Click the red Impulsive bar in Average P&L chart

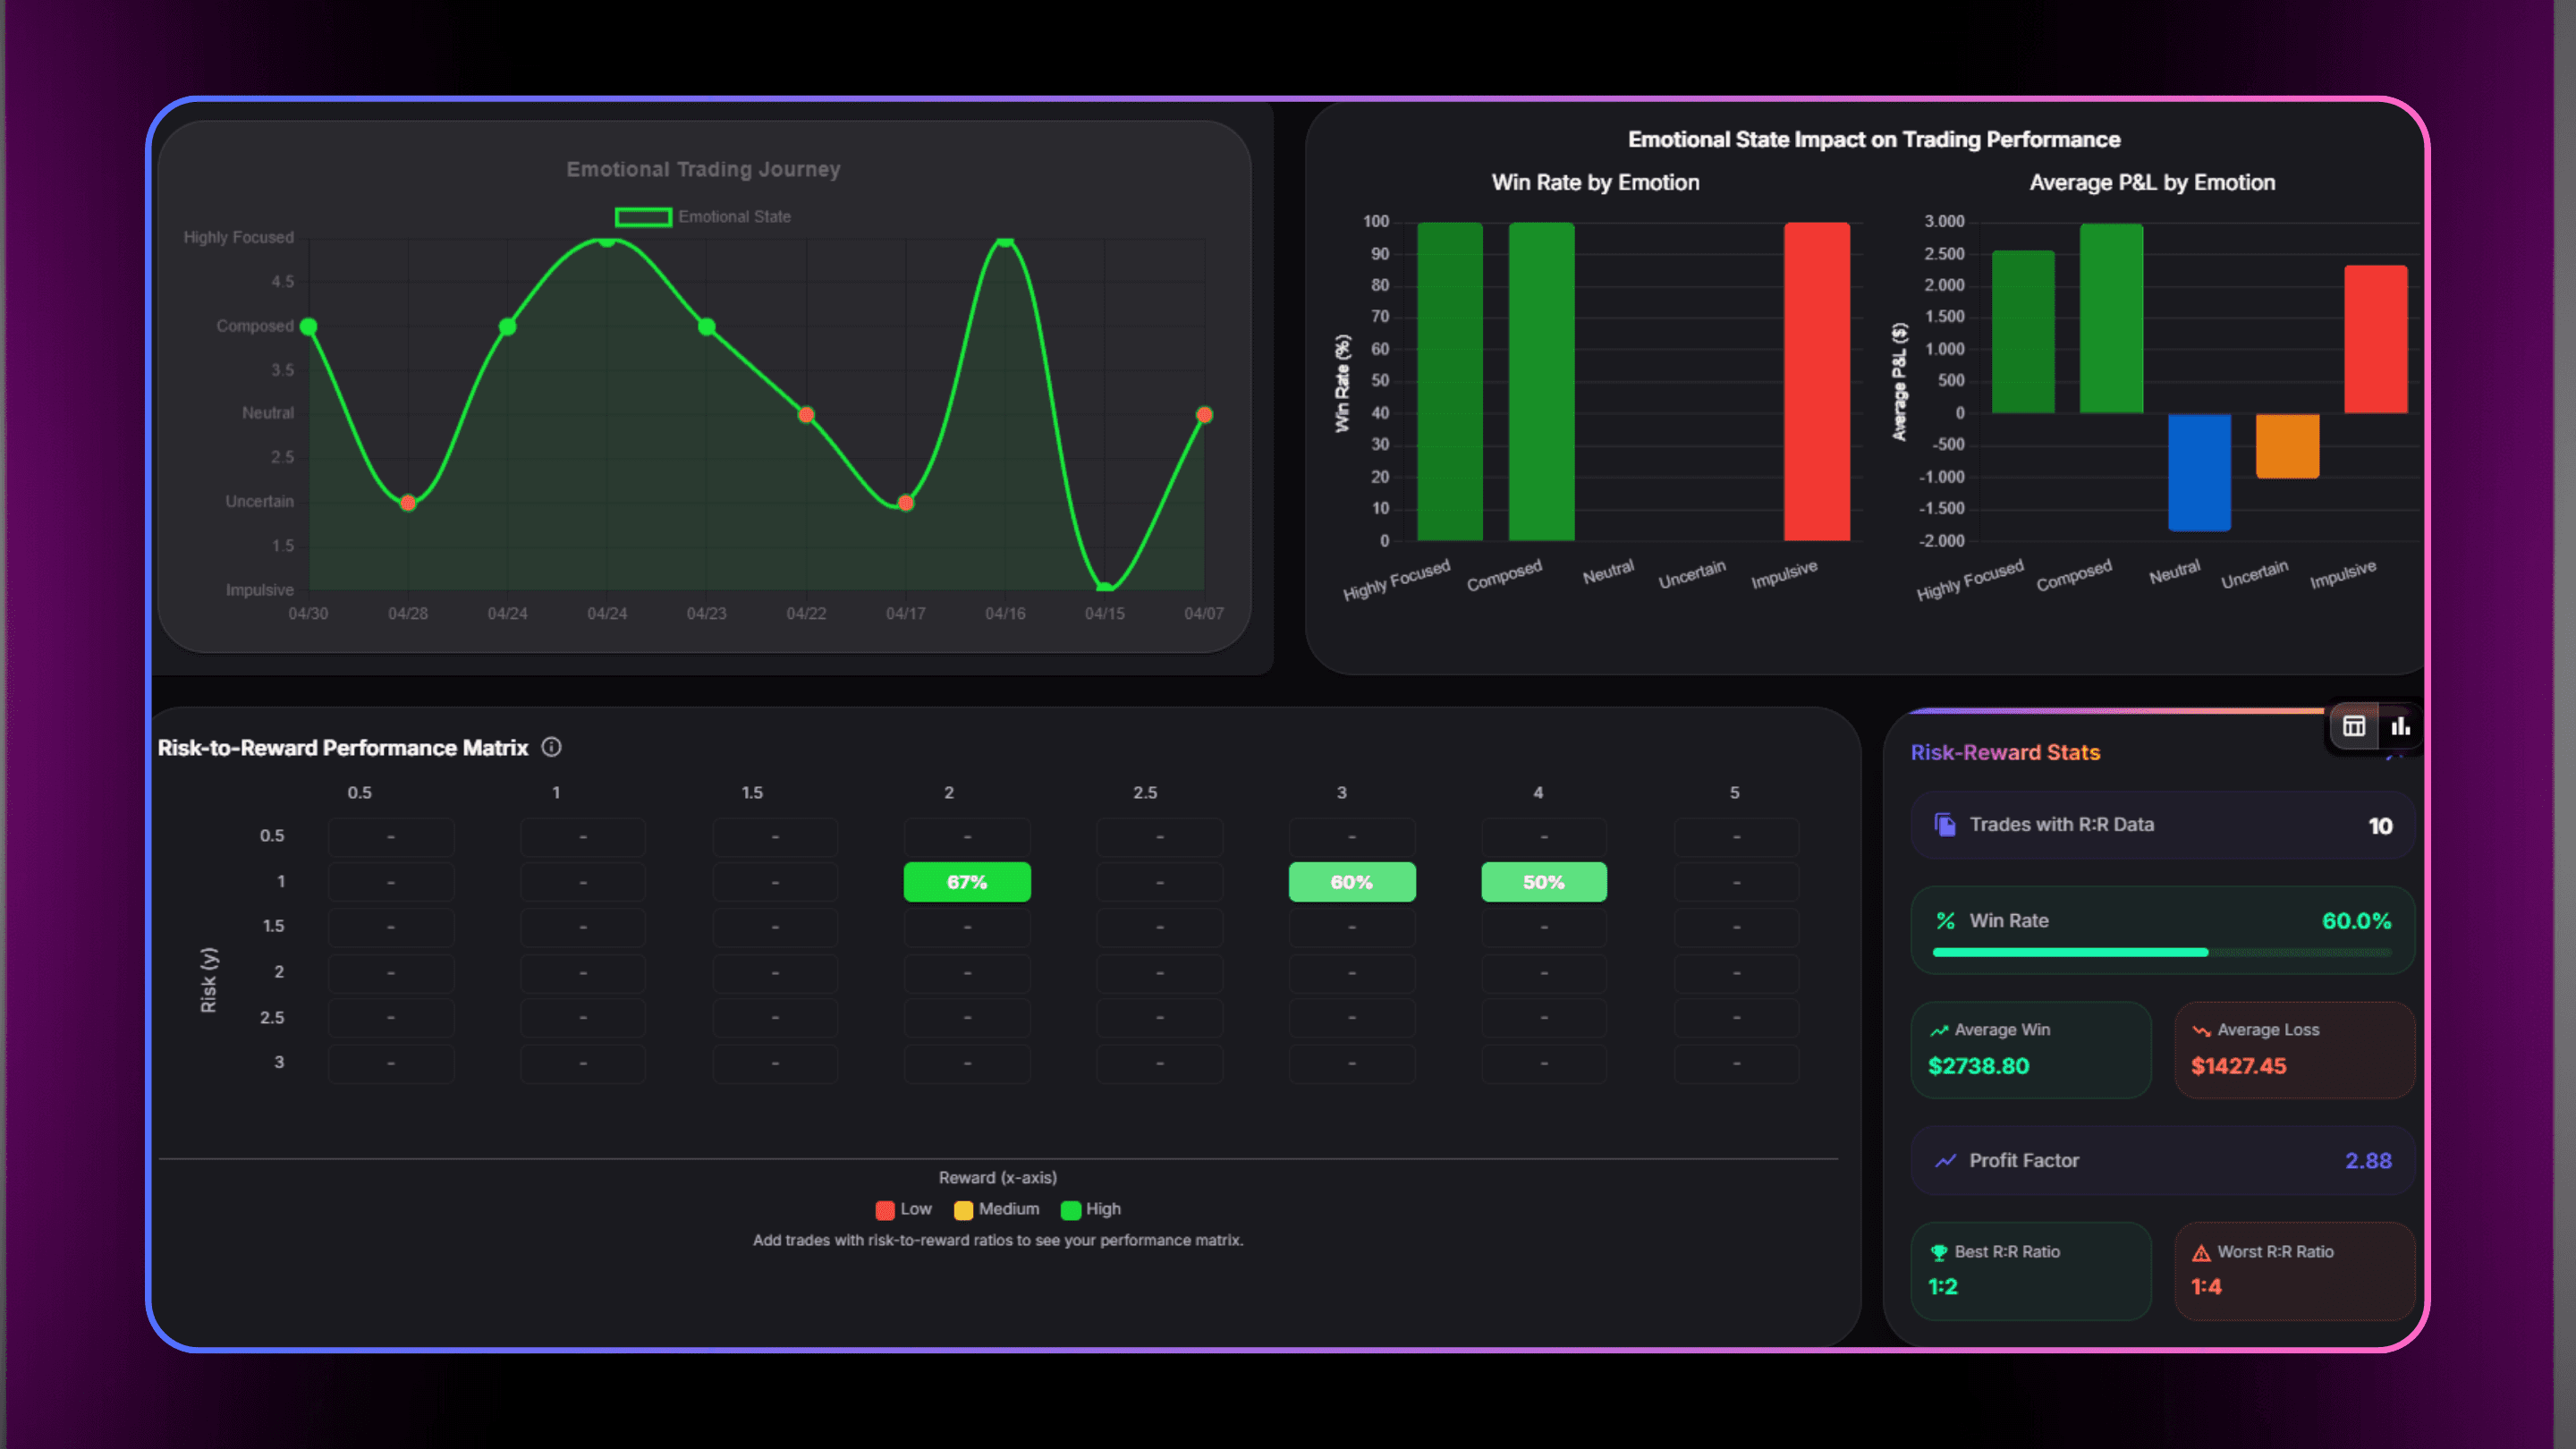coord(2376,339)
